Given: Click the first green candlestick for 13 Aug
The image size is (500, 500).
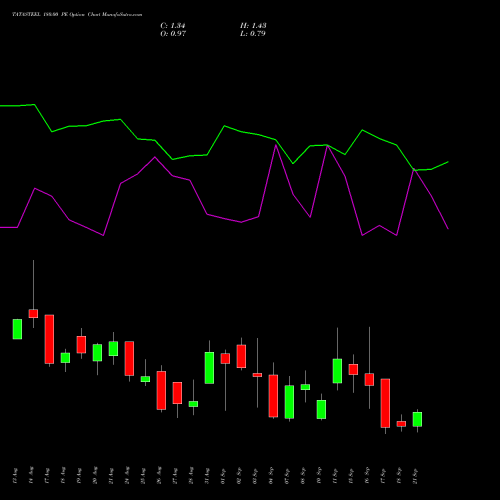Looking at the screenshot, I should 17,329.
